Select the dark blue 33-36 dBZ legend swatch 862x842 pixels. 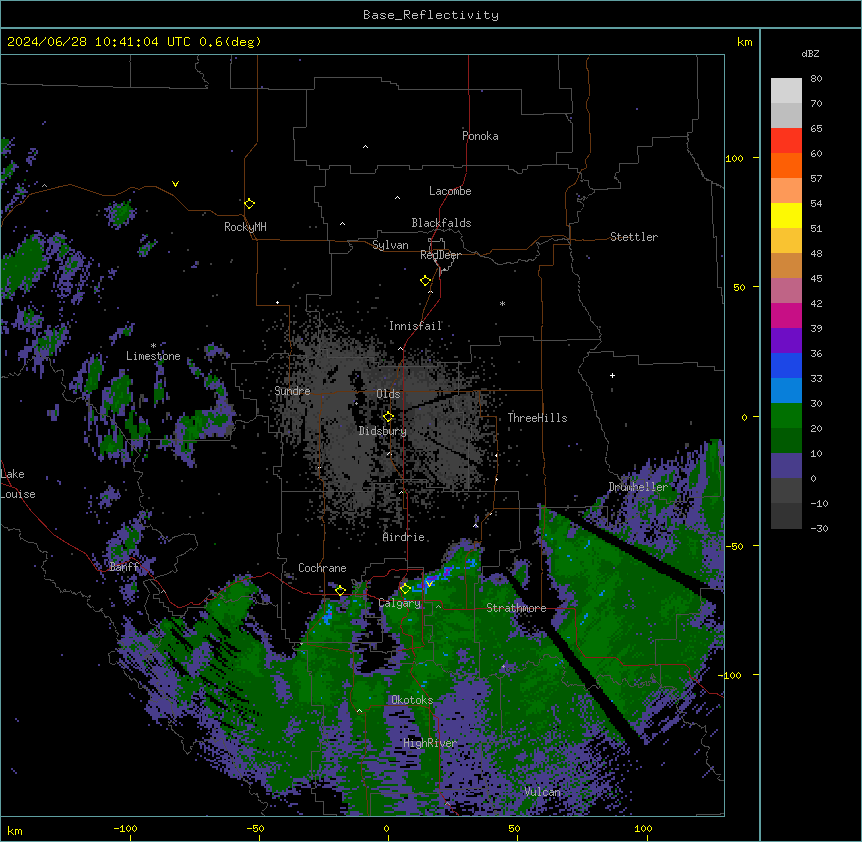(786, 365)
